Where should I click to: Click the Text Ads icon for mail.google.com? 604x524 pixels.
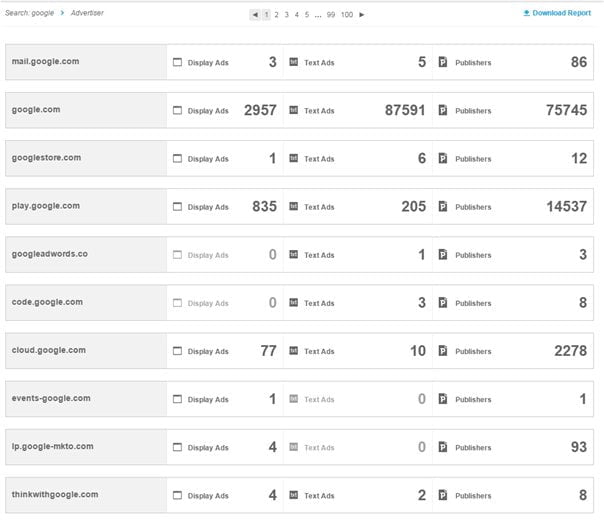coord(294,63)
